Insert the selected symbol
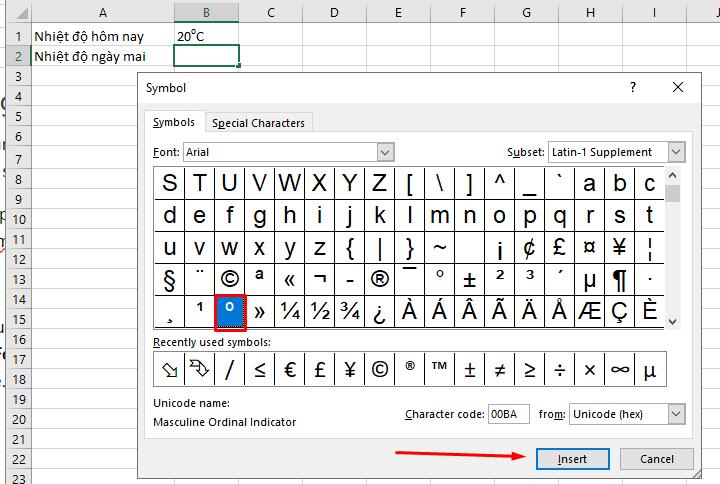The height and width of the screenshot is (484, 720). [x=573, y=459]
